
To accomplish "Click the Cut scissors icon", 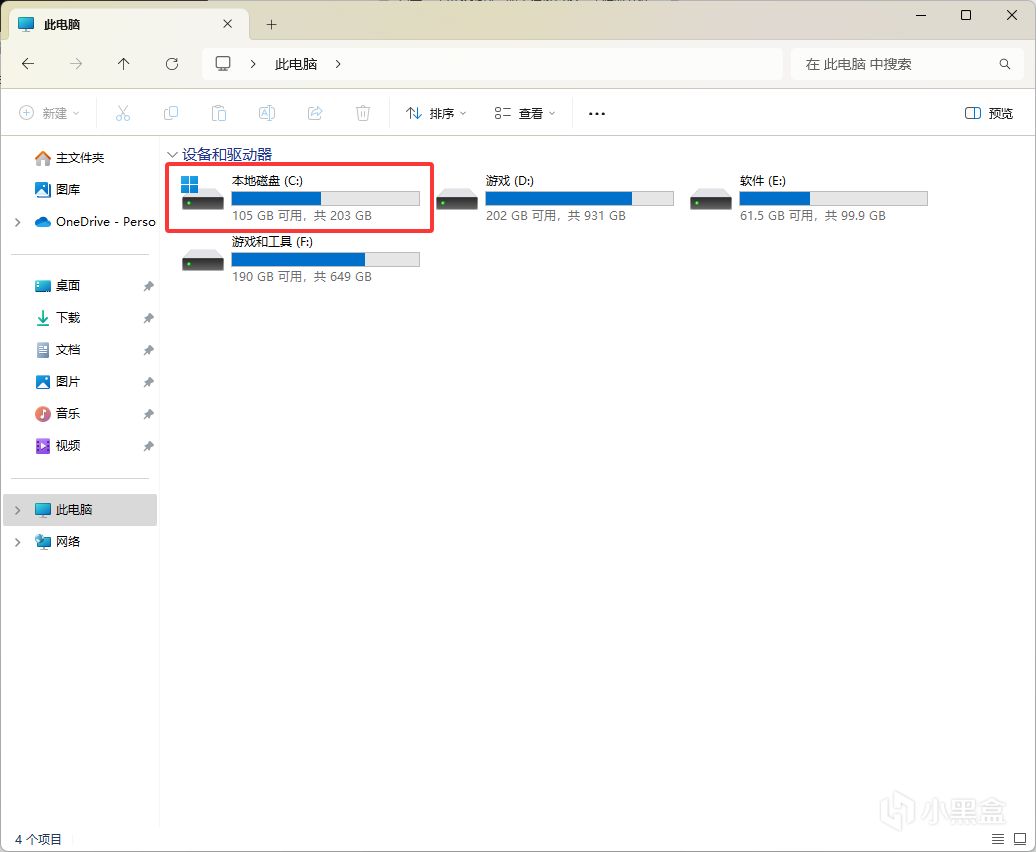I will (123, 114).
